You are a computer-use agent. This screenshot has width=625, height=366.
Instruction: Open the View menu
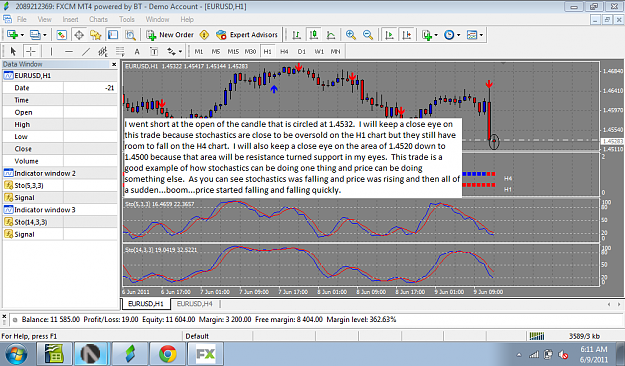pos(45,19)
